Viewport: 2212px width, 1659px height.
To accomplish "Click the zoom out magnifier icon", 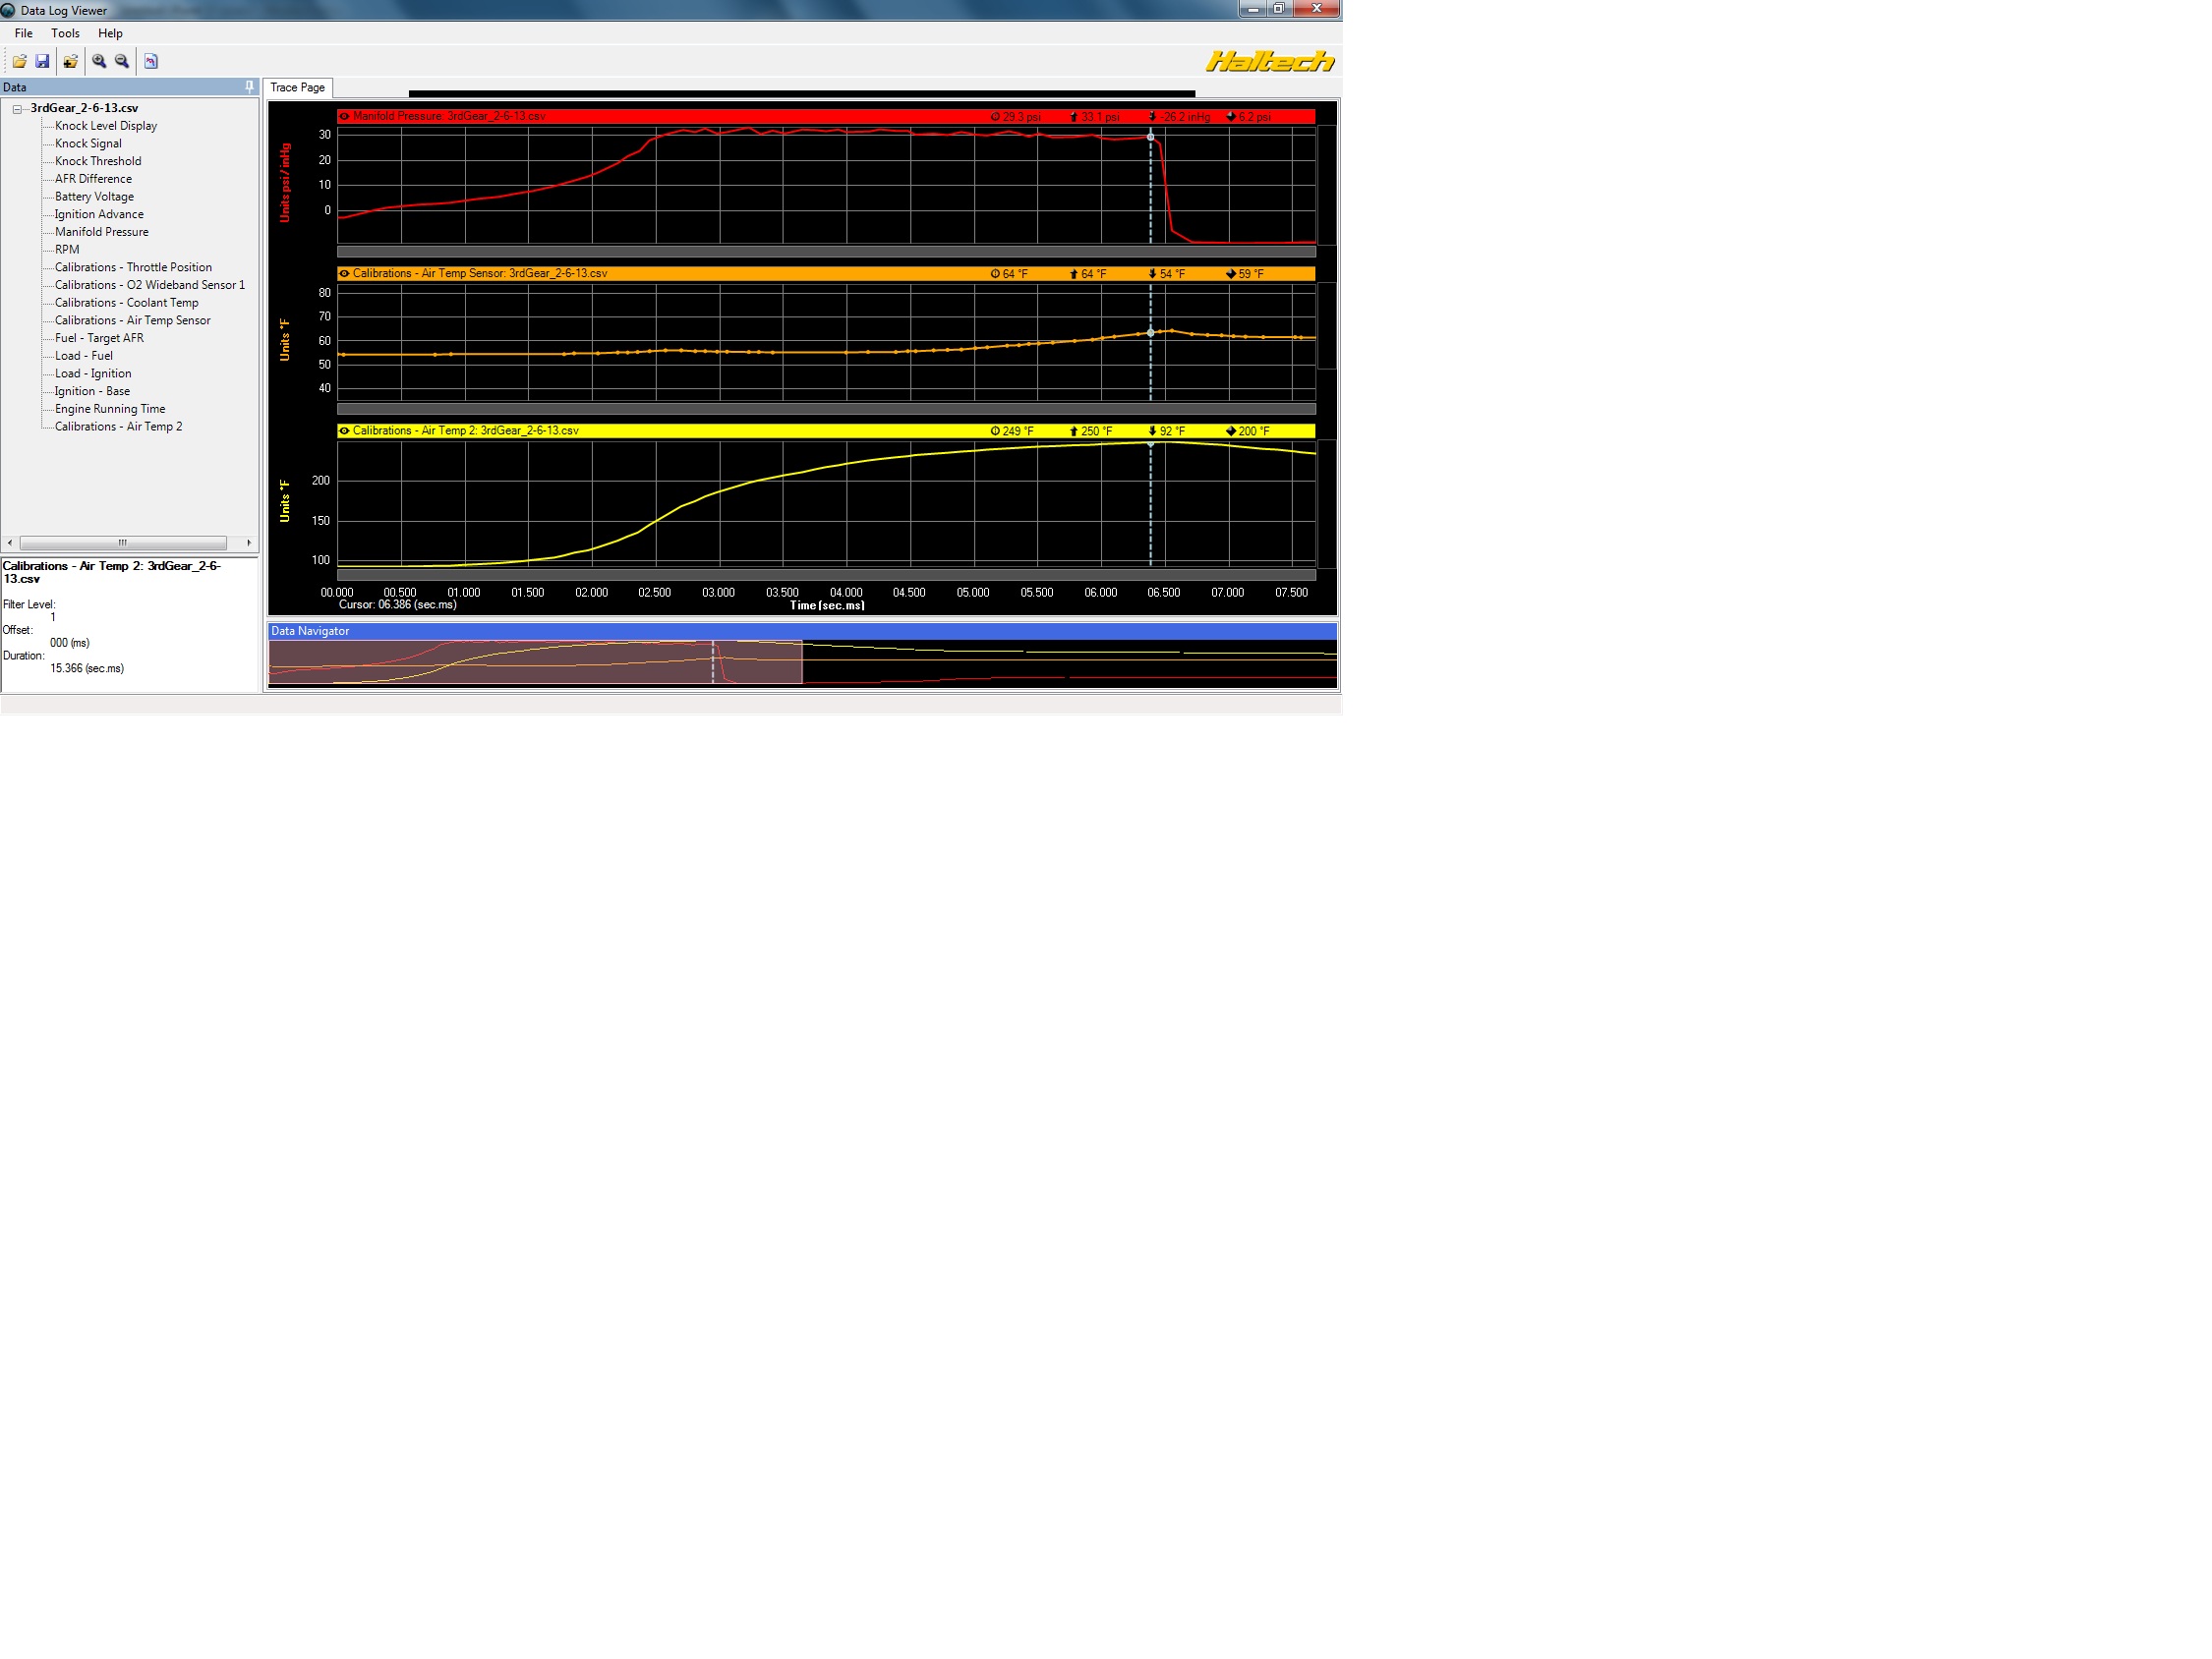I will point(122,61).
